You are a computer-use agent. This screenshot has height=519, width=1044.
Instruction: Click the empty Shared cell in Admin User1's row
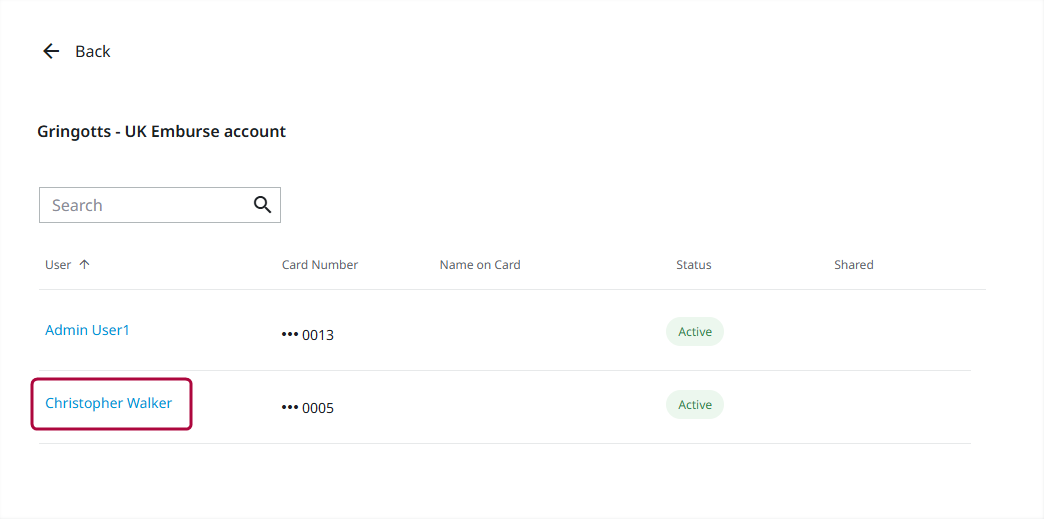coord(854,332)
